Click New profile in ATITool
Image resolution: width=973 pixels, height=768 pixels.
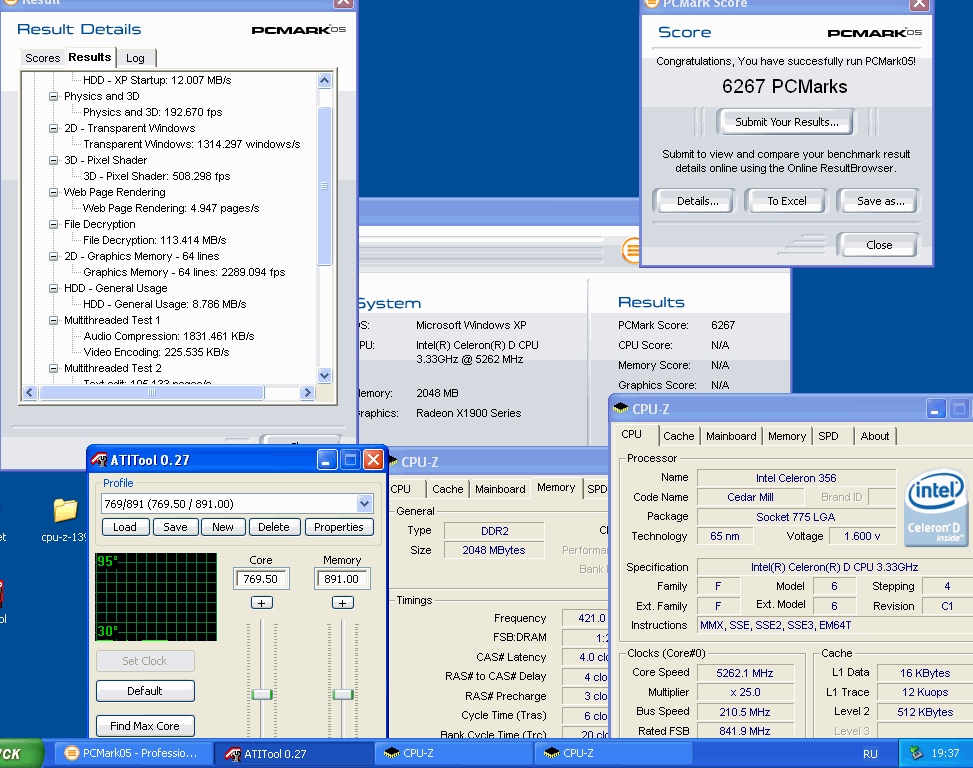(223, 527)
